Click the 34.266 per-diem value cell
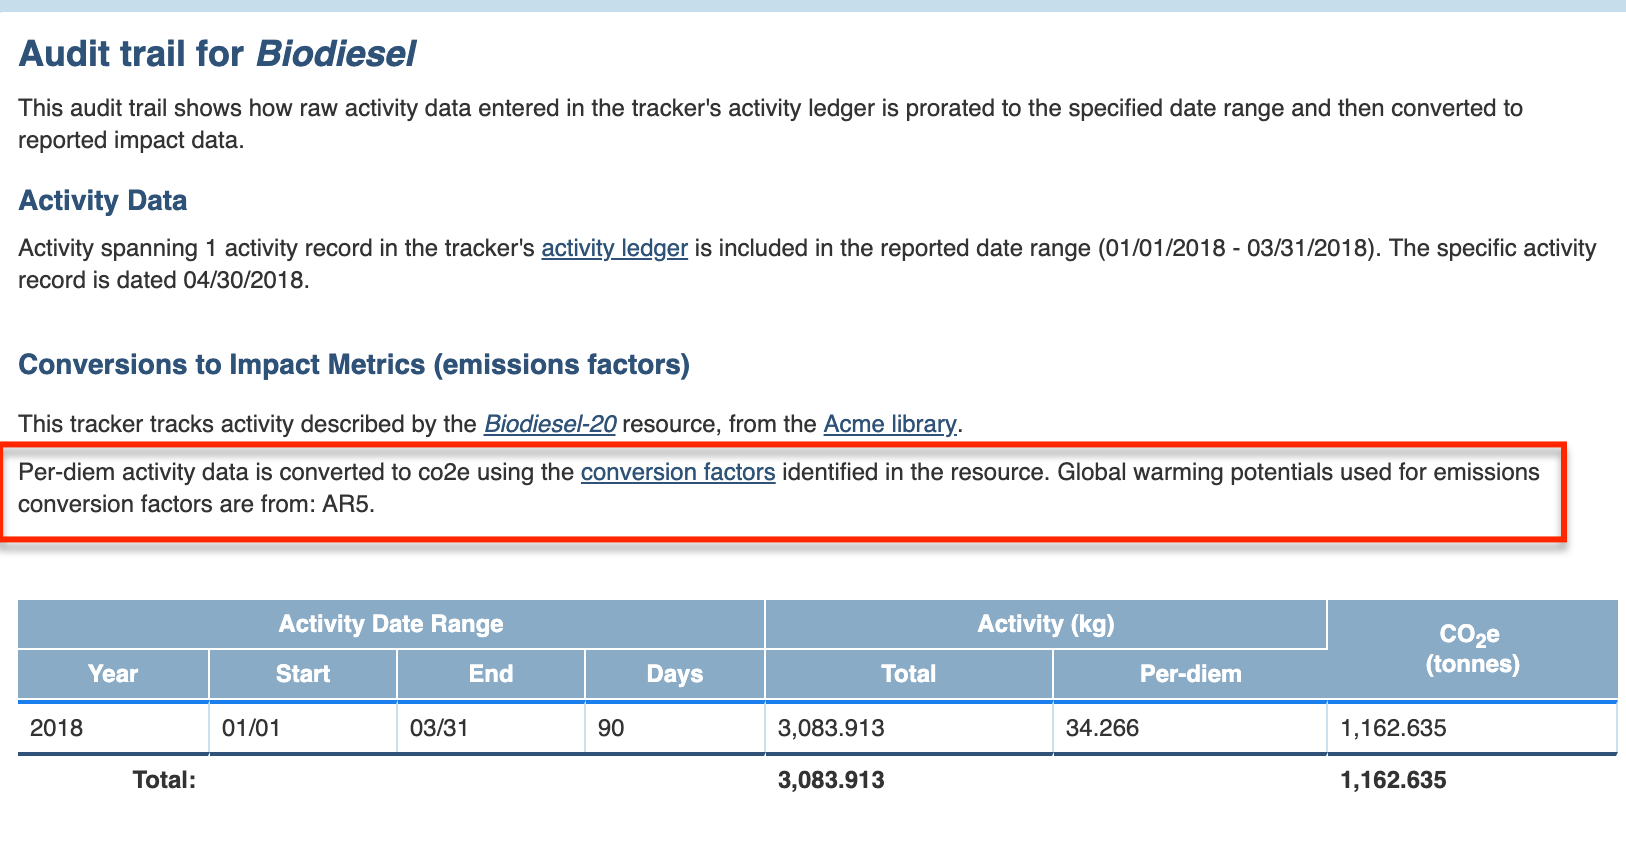Viewport: 1626px width, 848px height. point(1102,728)
